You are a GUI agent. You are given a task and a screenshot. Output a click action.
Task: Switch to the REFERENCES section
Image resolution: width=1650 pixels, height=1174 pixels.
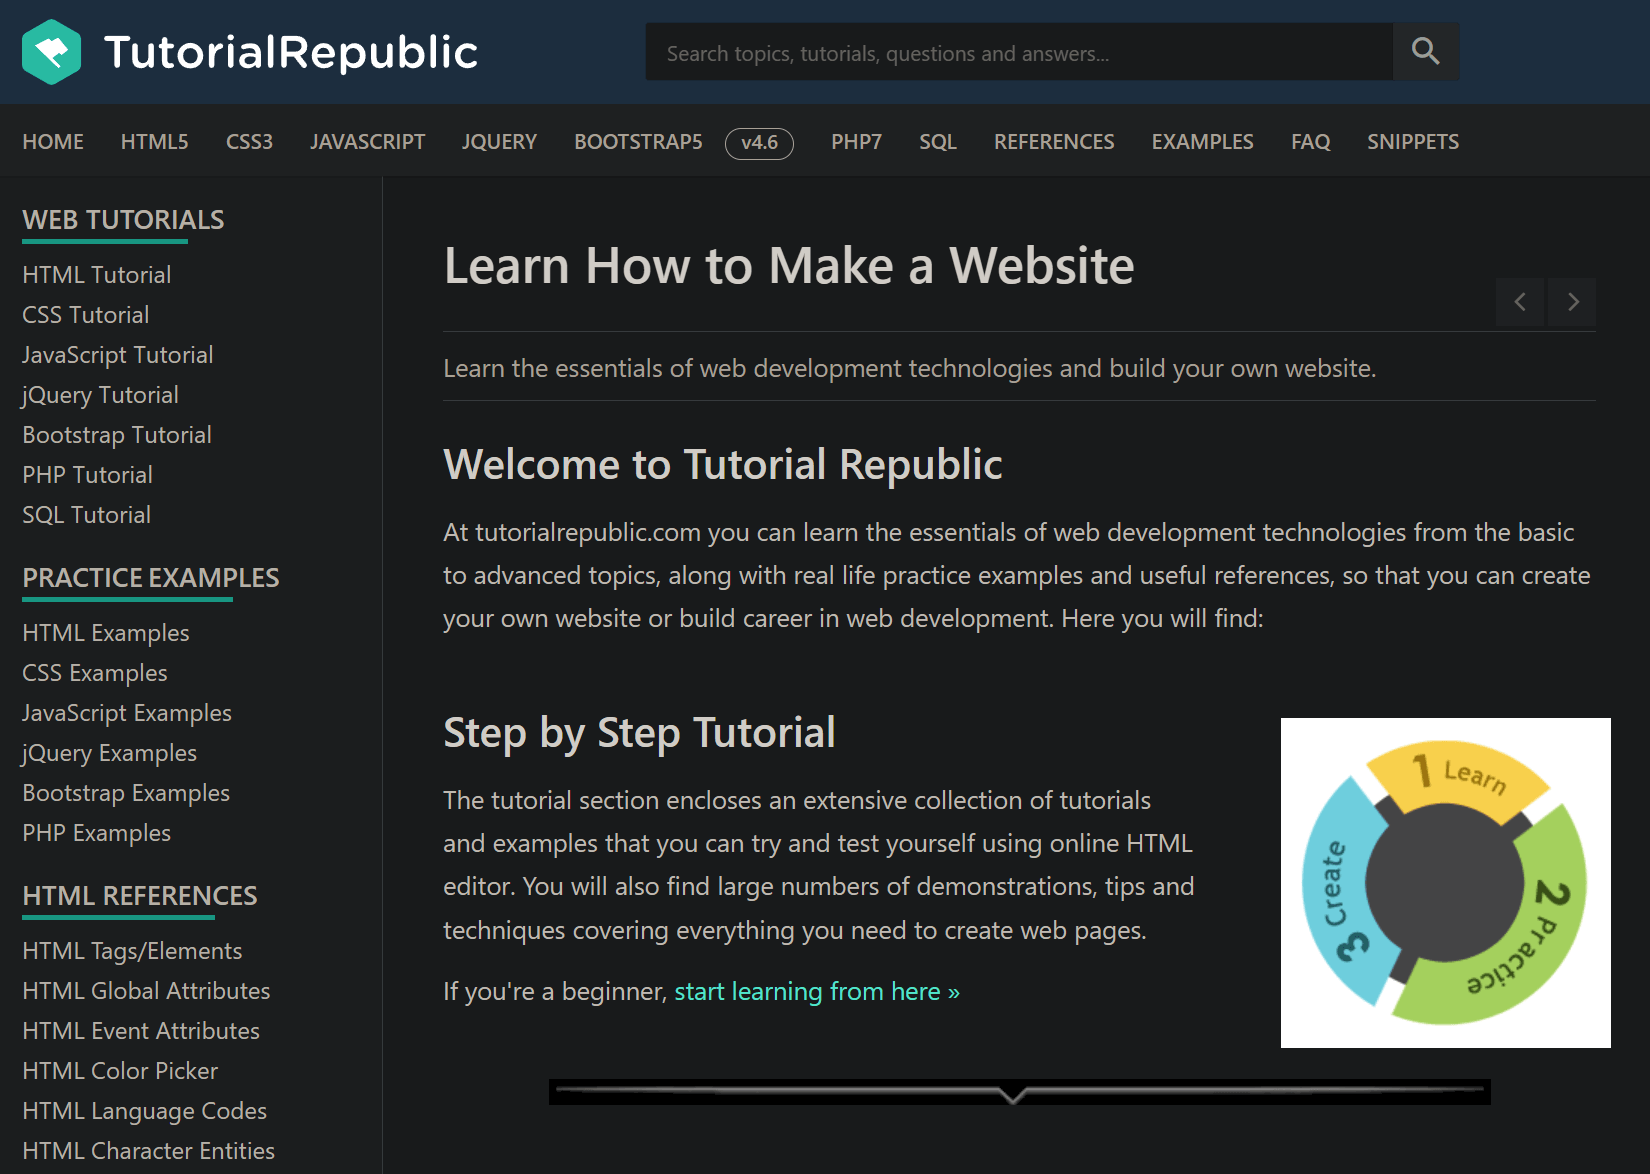(1054, 141)
